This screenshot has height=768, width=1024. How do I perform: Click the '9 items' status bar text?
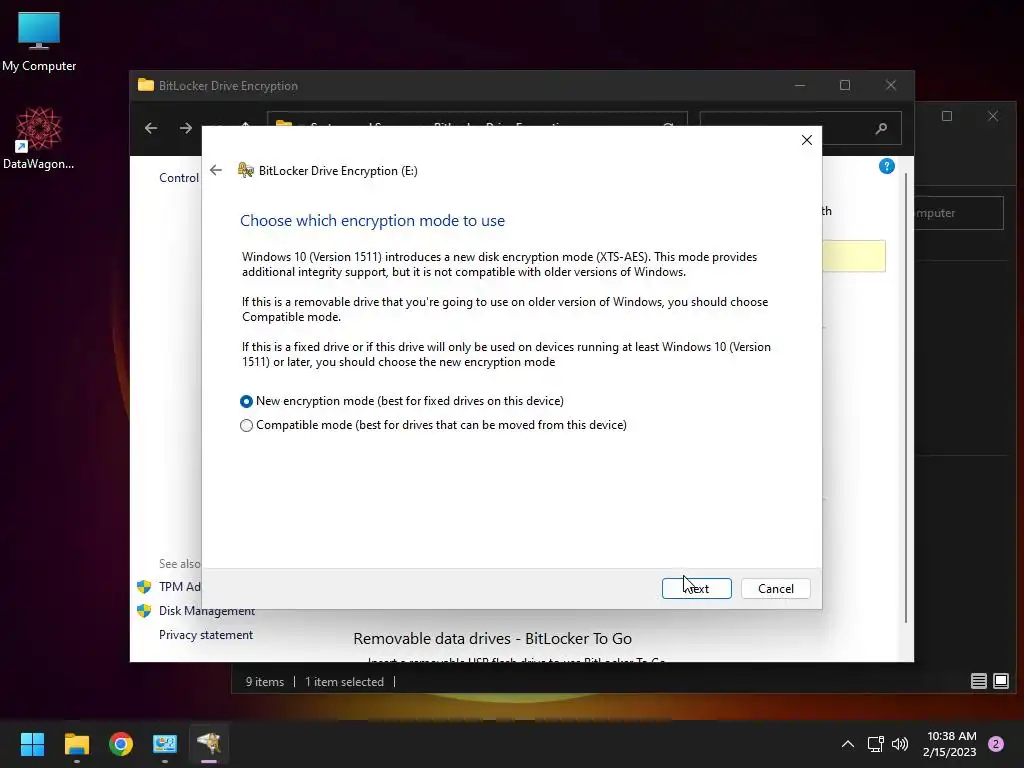pyautogui.click(x=264, y=682)
